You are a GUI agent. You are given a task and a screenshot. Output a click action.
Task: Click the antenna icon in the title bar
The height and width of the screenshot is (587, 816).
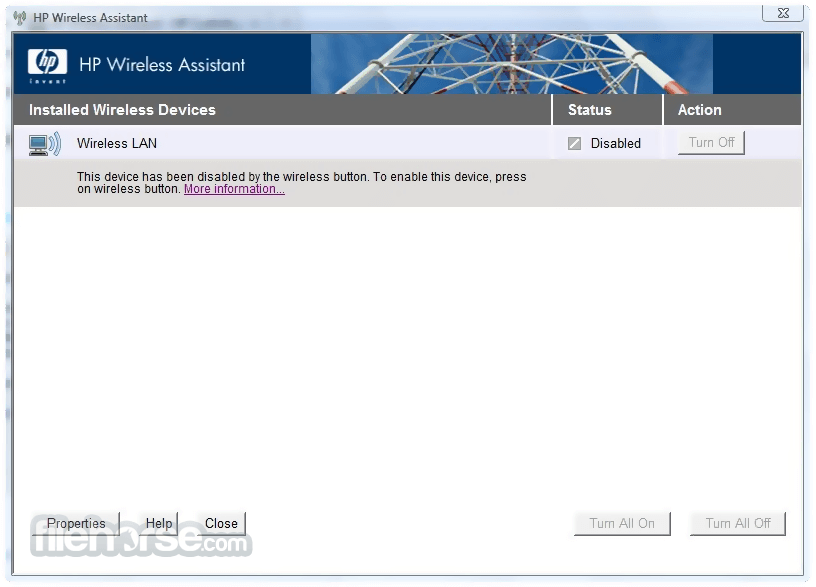tap(20, 18)
